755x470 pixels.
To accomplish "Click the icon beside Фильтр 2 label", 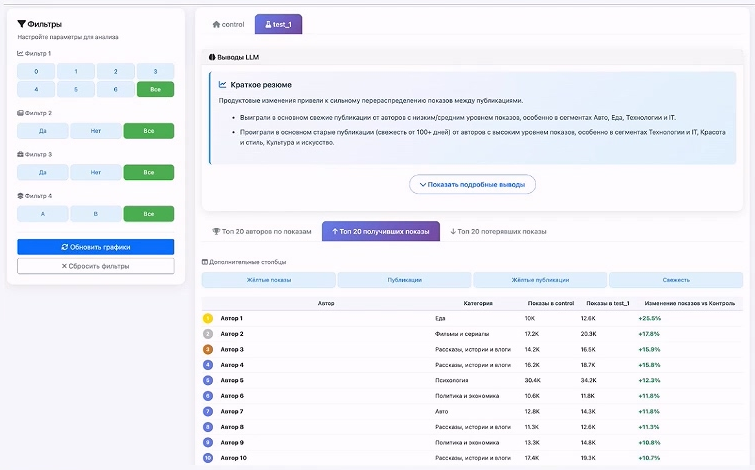I will tap(20, 113).
